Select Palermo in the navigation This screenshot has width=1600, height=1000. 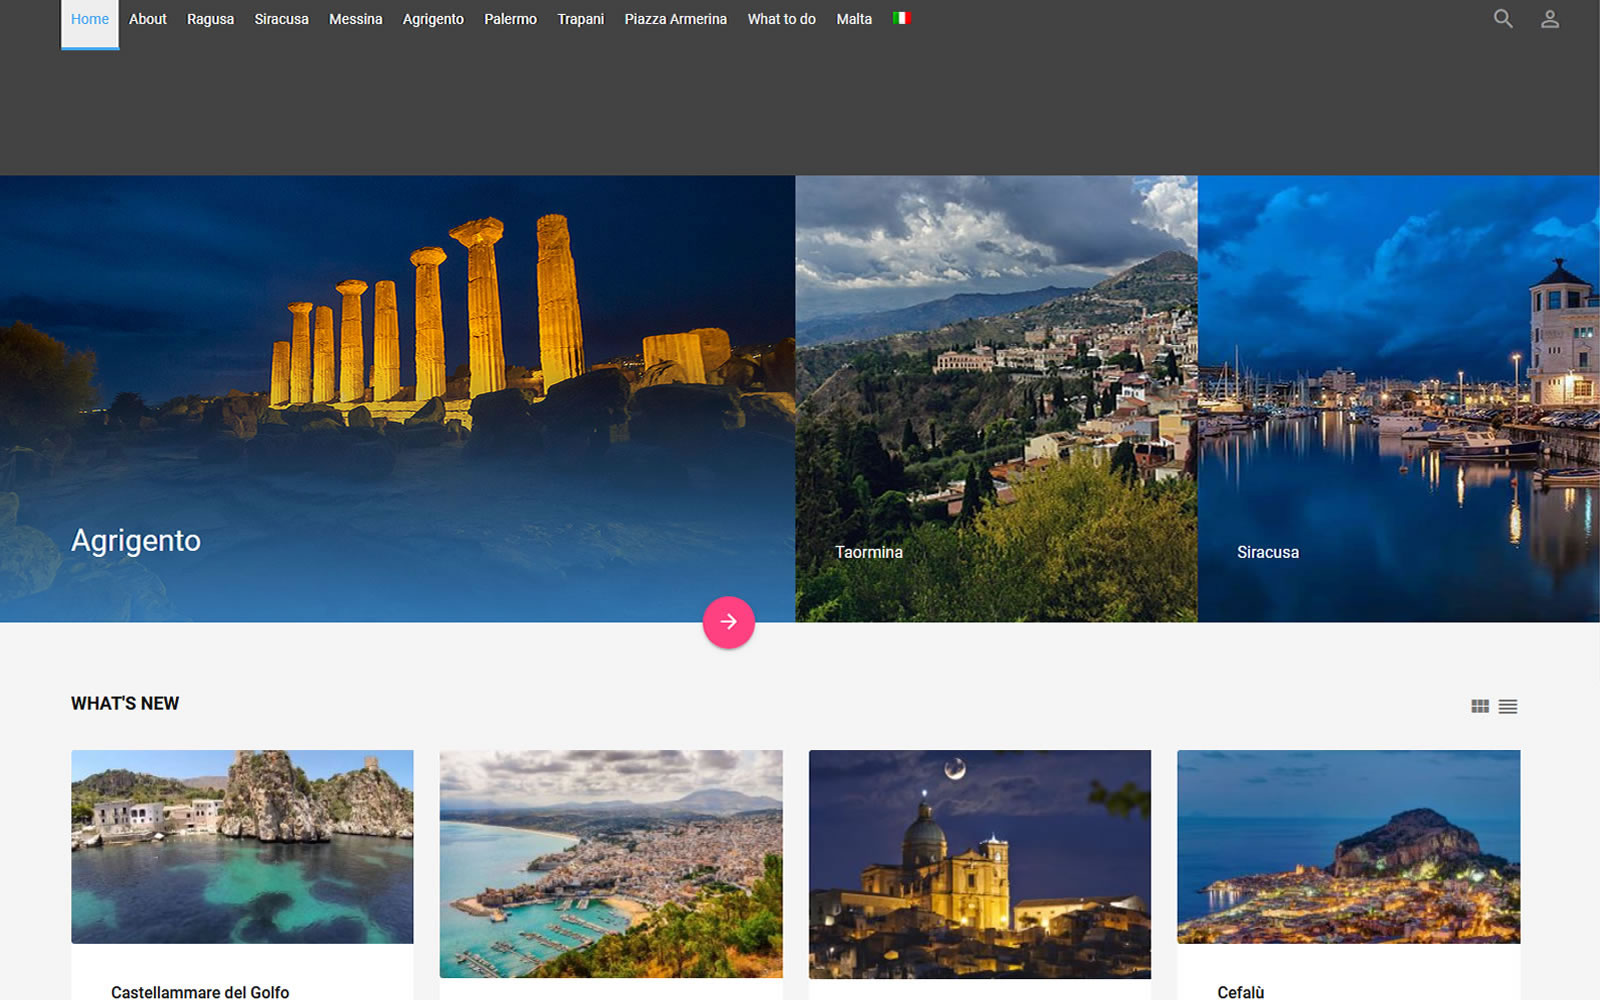coord(510,20)
